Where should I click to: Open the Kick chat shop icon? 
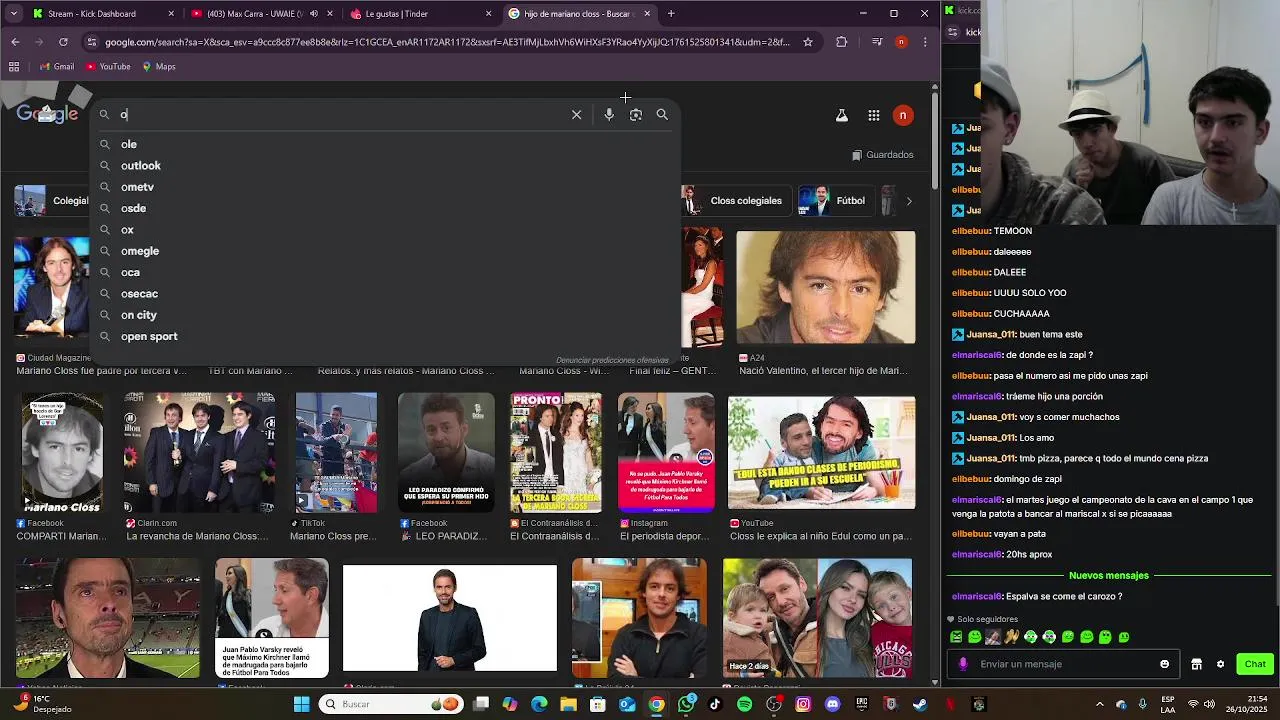tap(1196, 664)
